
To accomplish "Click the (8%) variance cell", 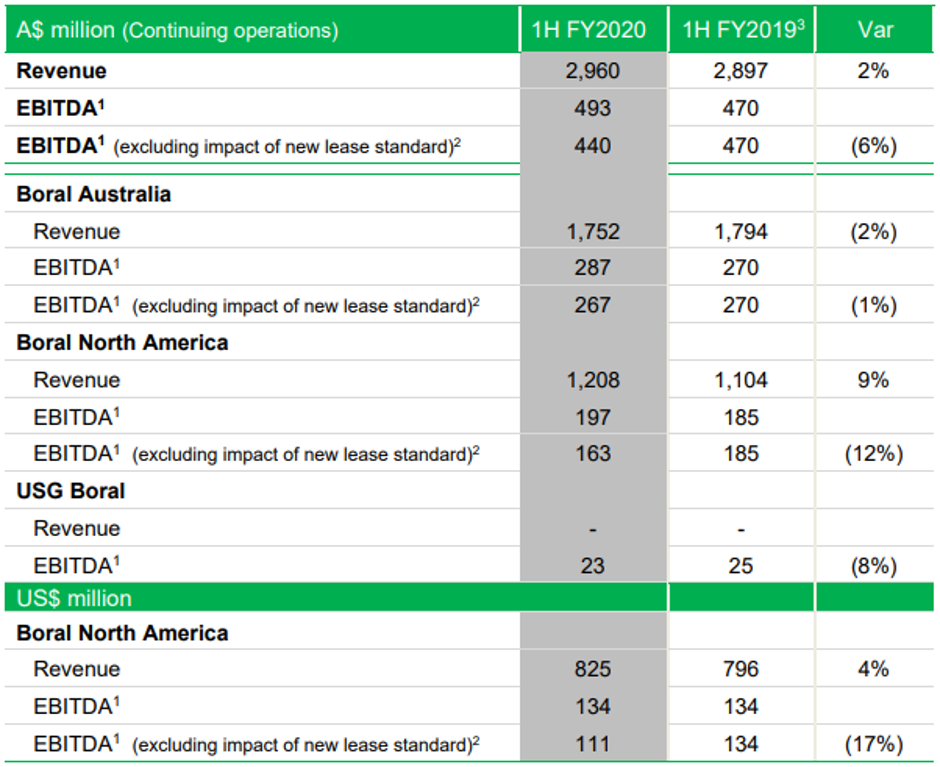I will tap(874, 566).
